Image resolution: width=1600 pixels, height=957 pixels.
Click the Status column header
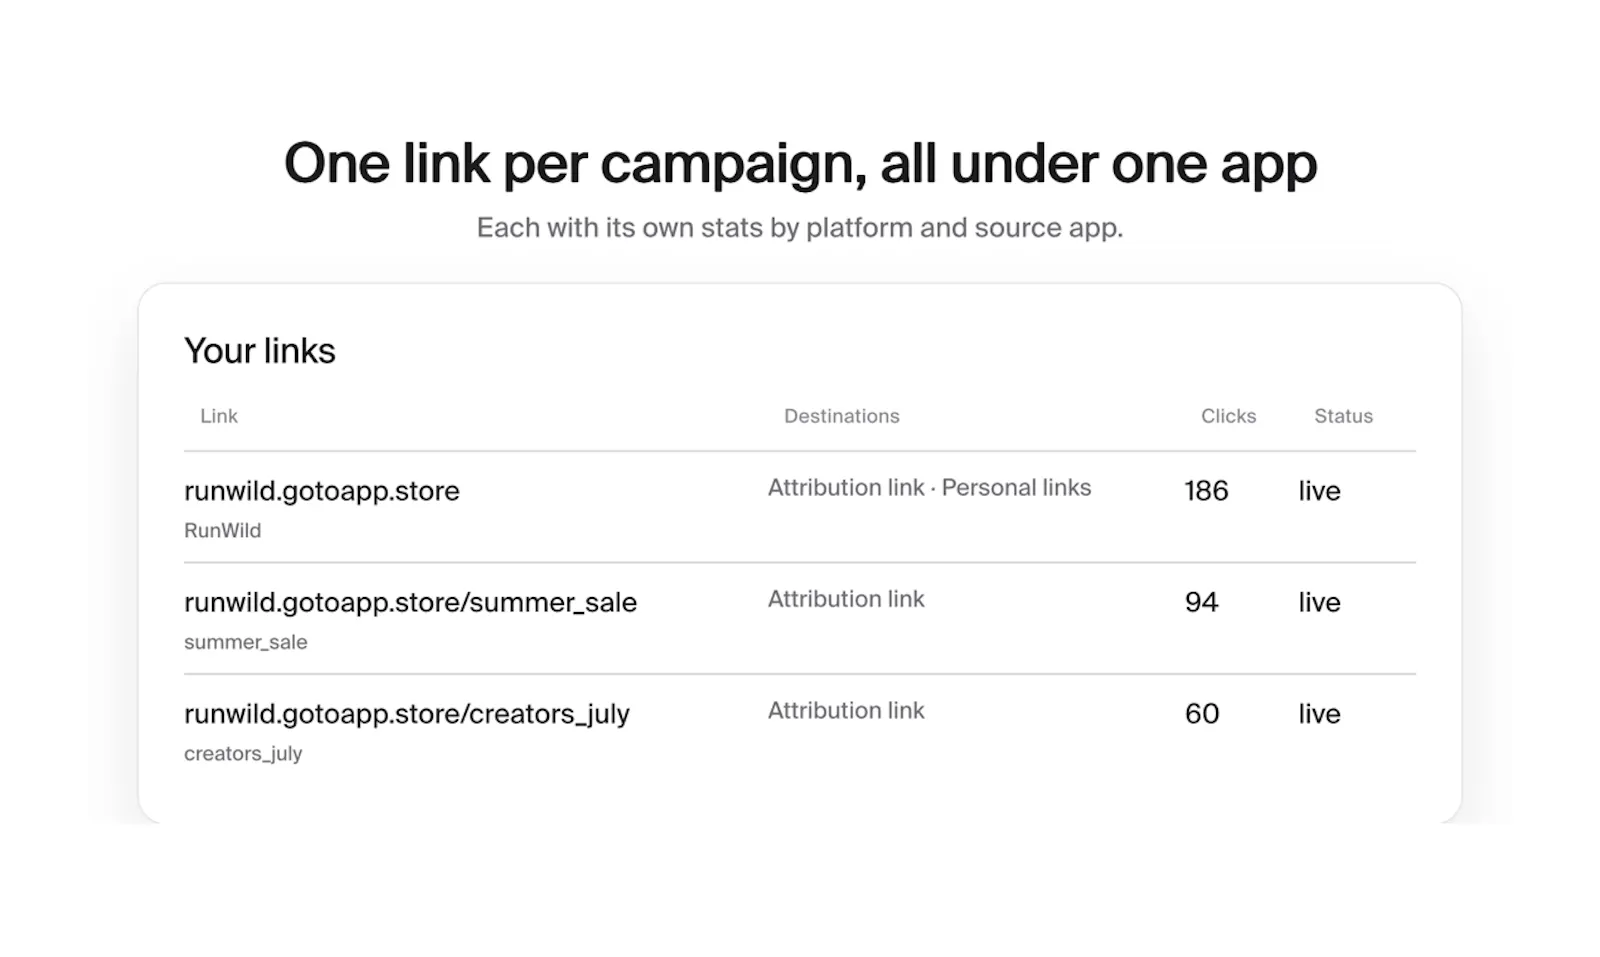[x=1343, y=416]
